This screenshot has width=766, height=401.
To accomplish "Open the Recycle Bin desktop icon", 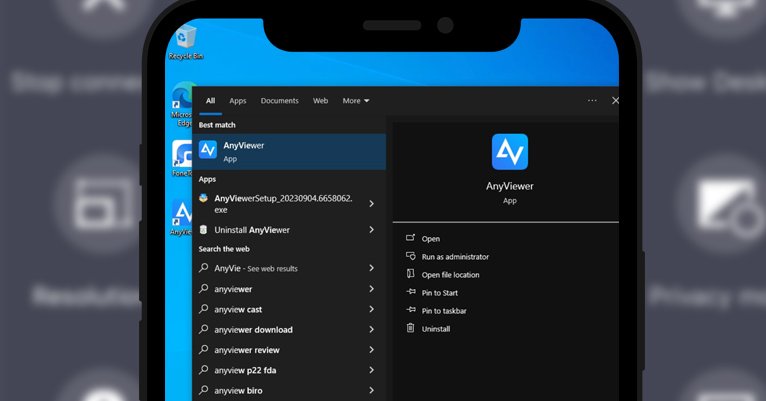I will 186,43.
